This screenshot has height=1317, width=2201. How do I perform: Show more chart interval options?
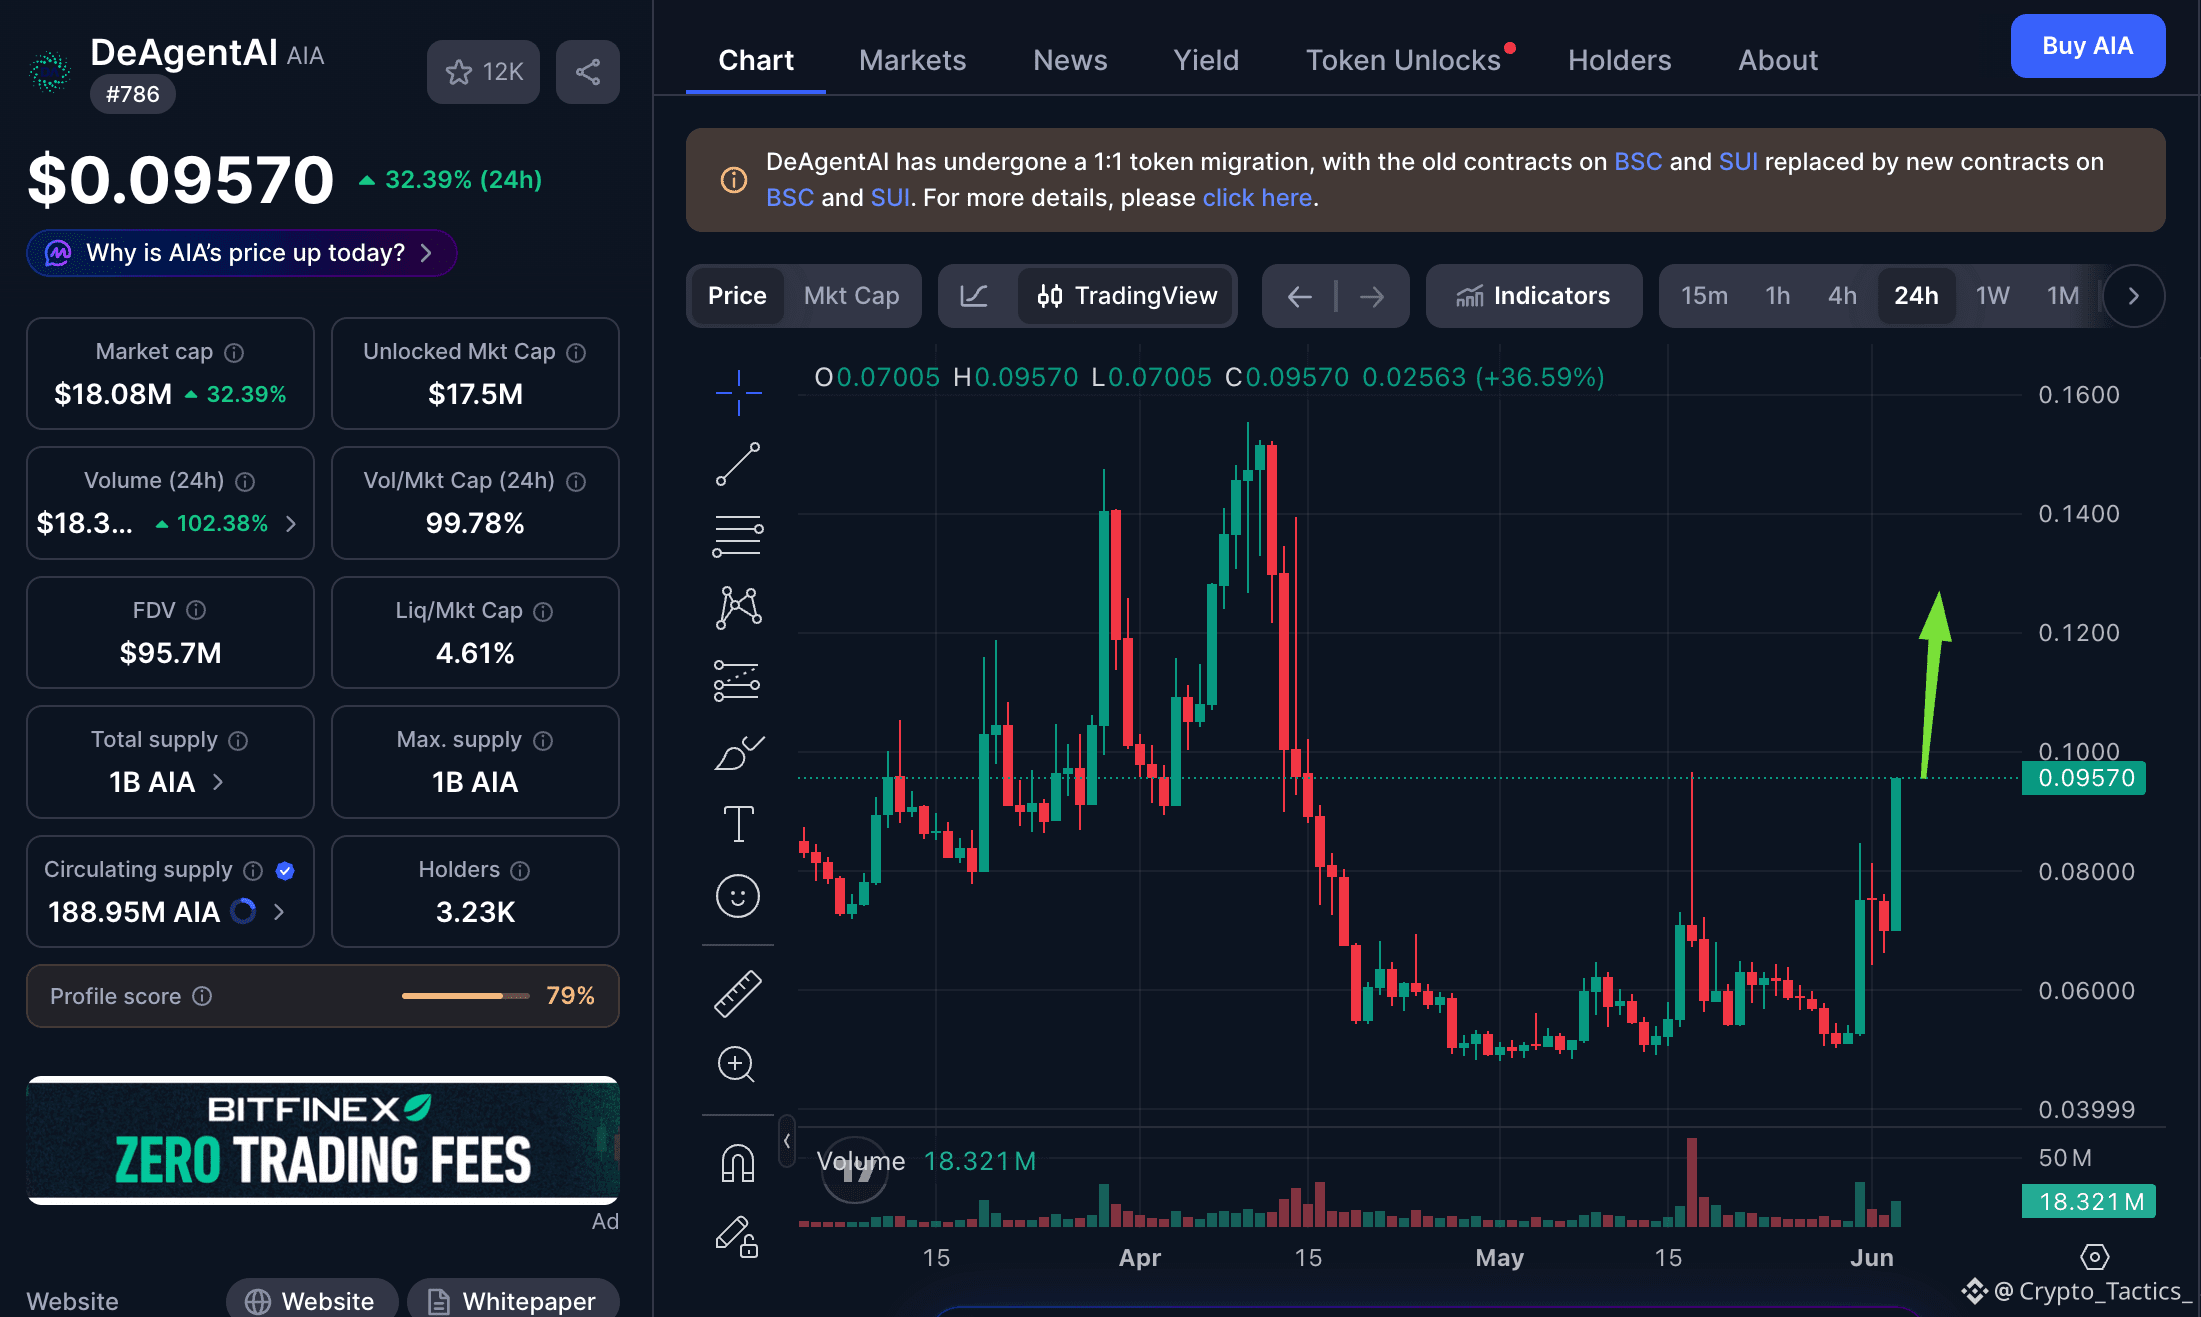coord(2134,296)
